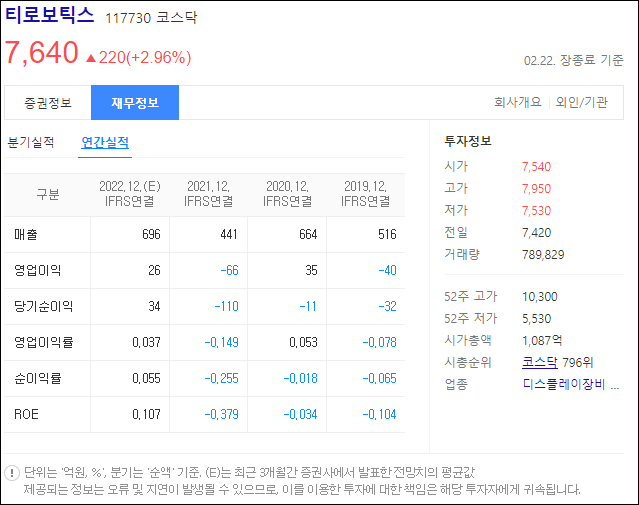Open the 종권정보 tab
The image size is (639, 505).
coord(48,103)
